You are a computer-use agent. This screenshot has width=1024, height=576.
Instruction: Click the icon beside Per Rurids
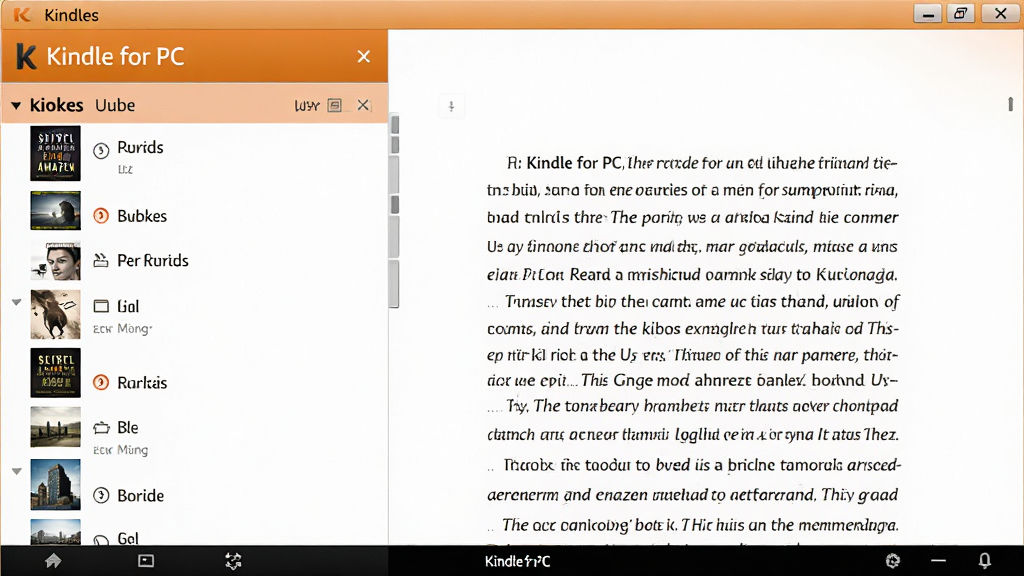(101, 260)
